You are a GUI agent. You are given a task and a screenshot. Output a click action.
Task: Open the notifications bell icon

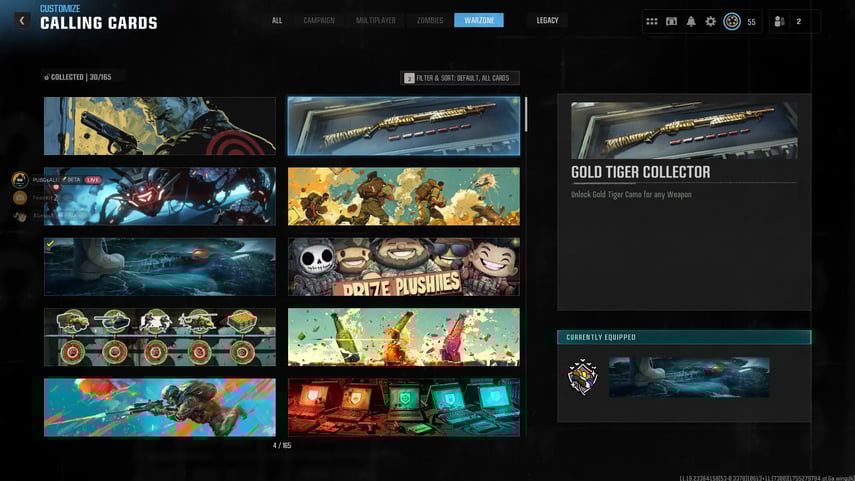[x=691, y=21]
